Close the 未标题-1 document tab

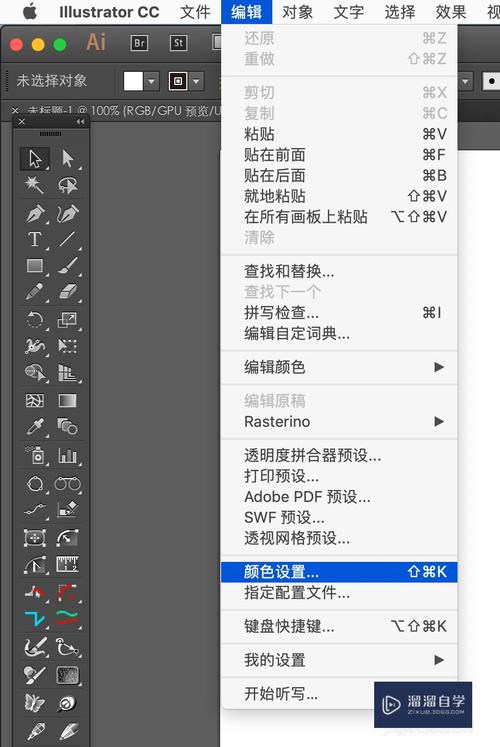coord(16,111)
